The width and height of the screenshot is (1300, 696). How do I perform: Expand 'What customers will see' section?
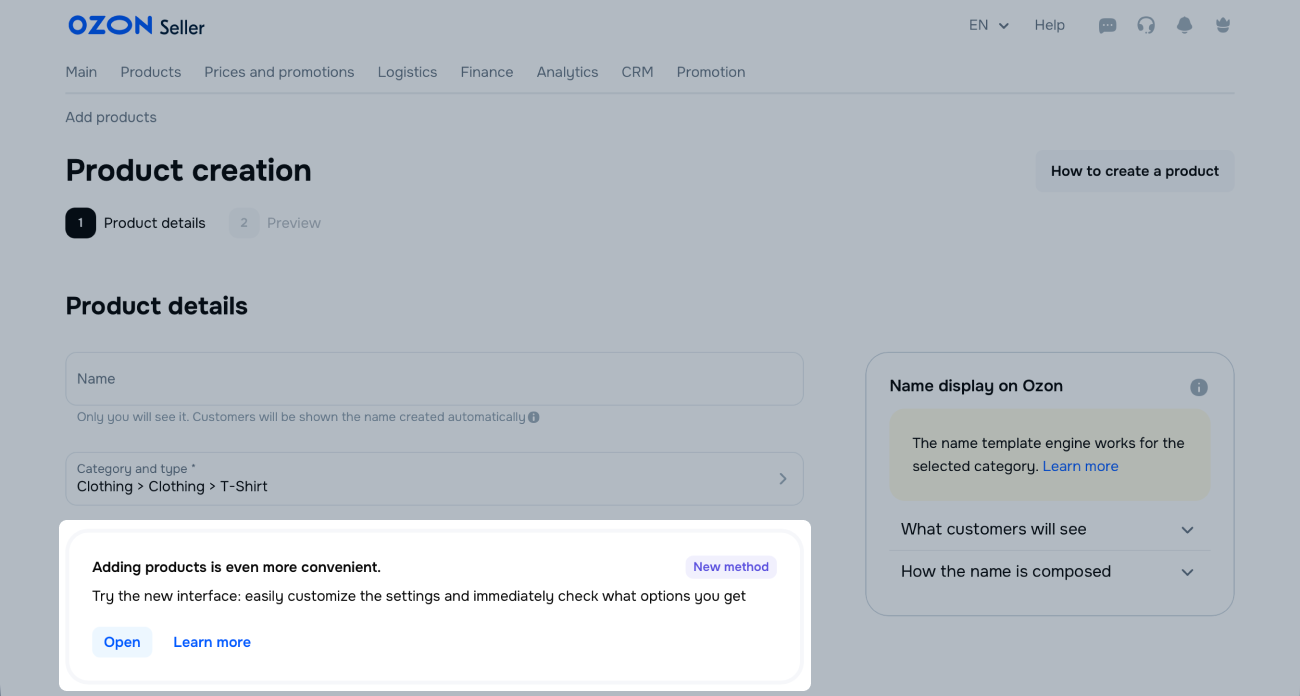1047,530
